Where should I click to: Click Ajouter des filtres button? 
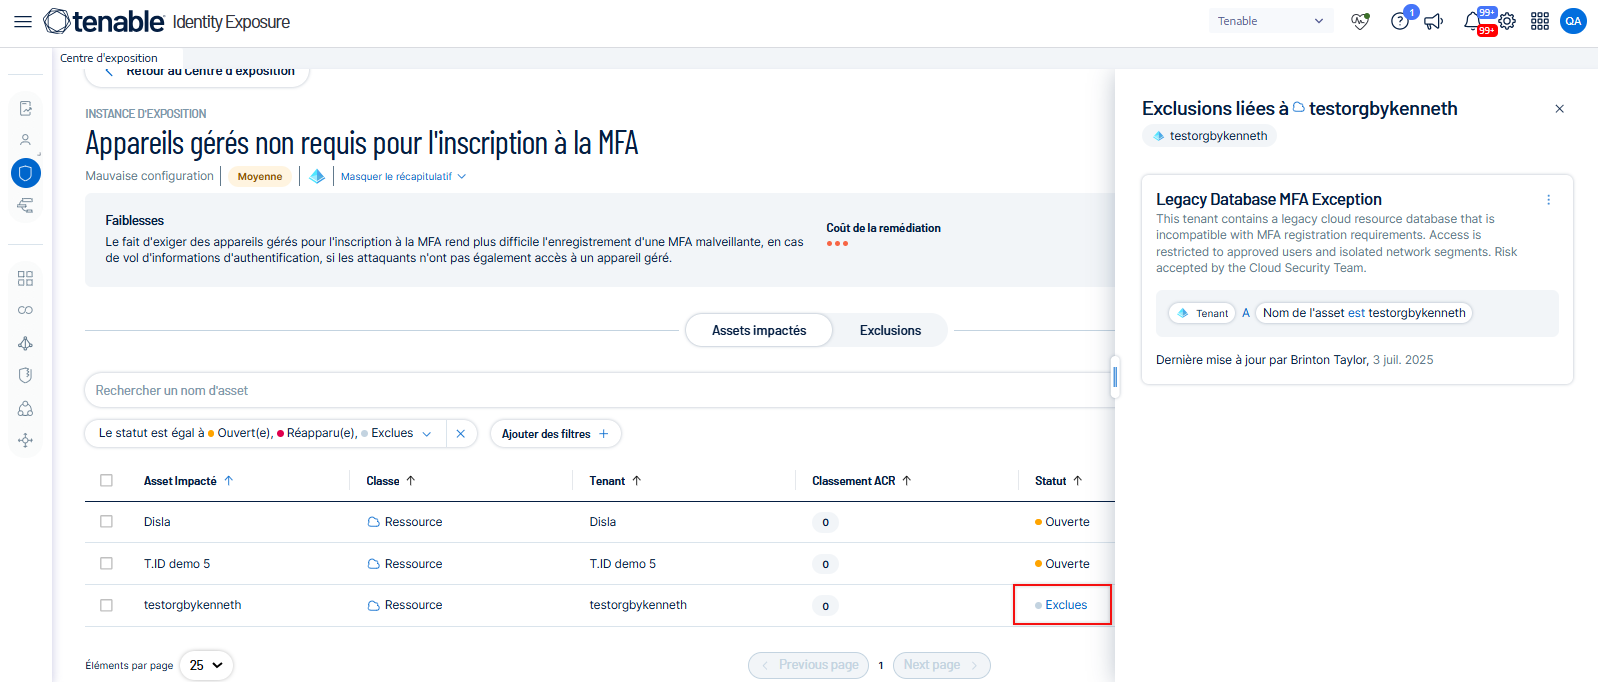(x=555, y=434)
